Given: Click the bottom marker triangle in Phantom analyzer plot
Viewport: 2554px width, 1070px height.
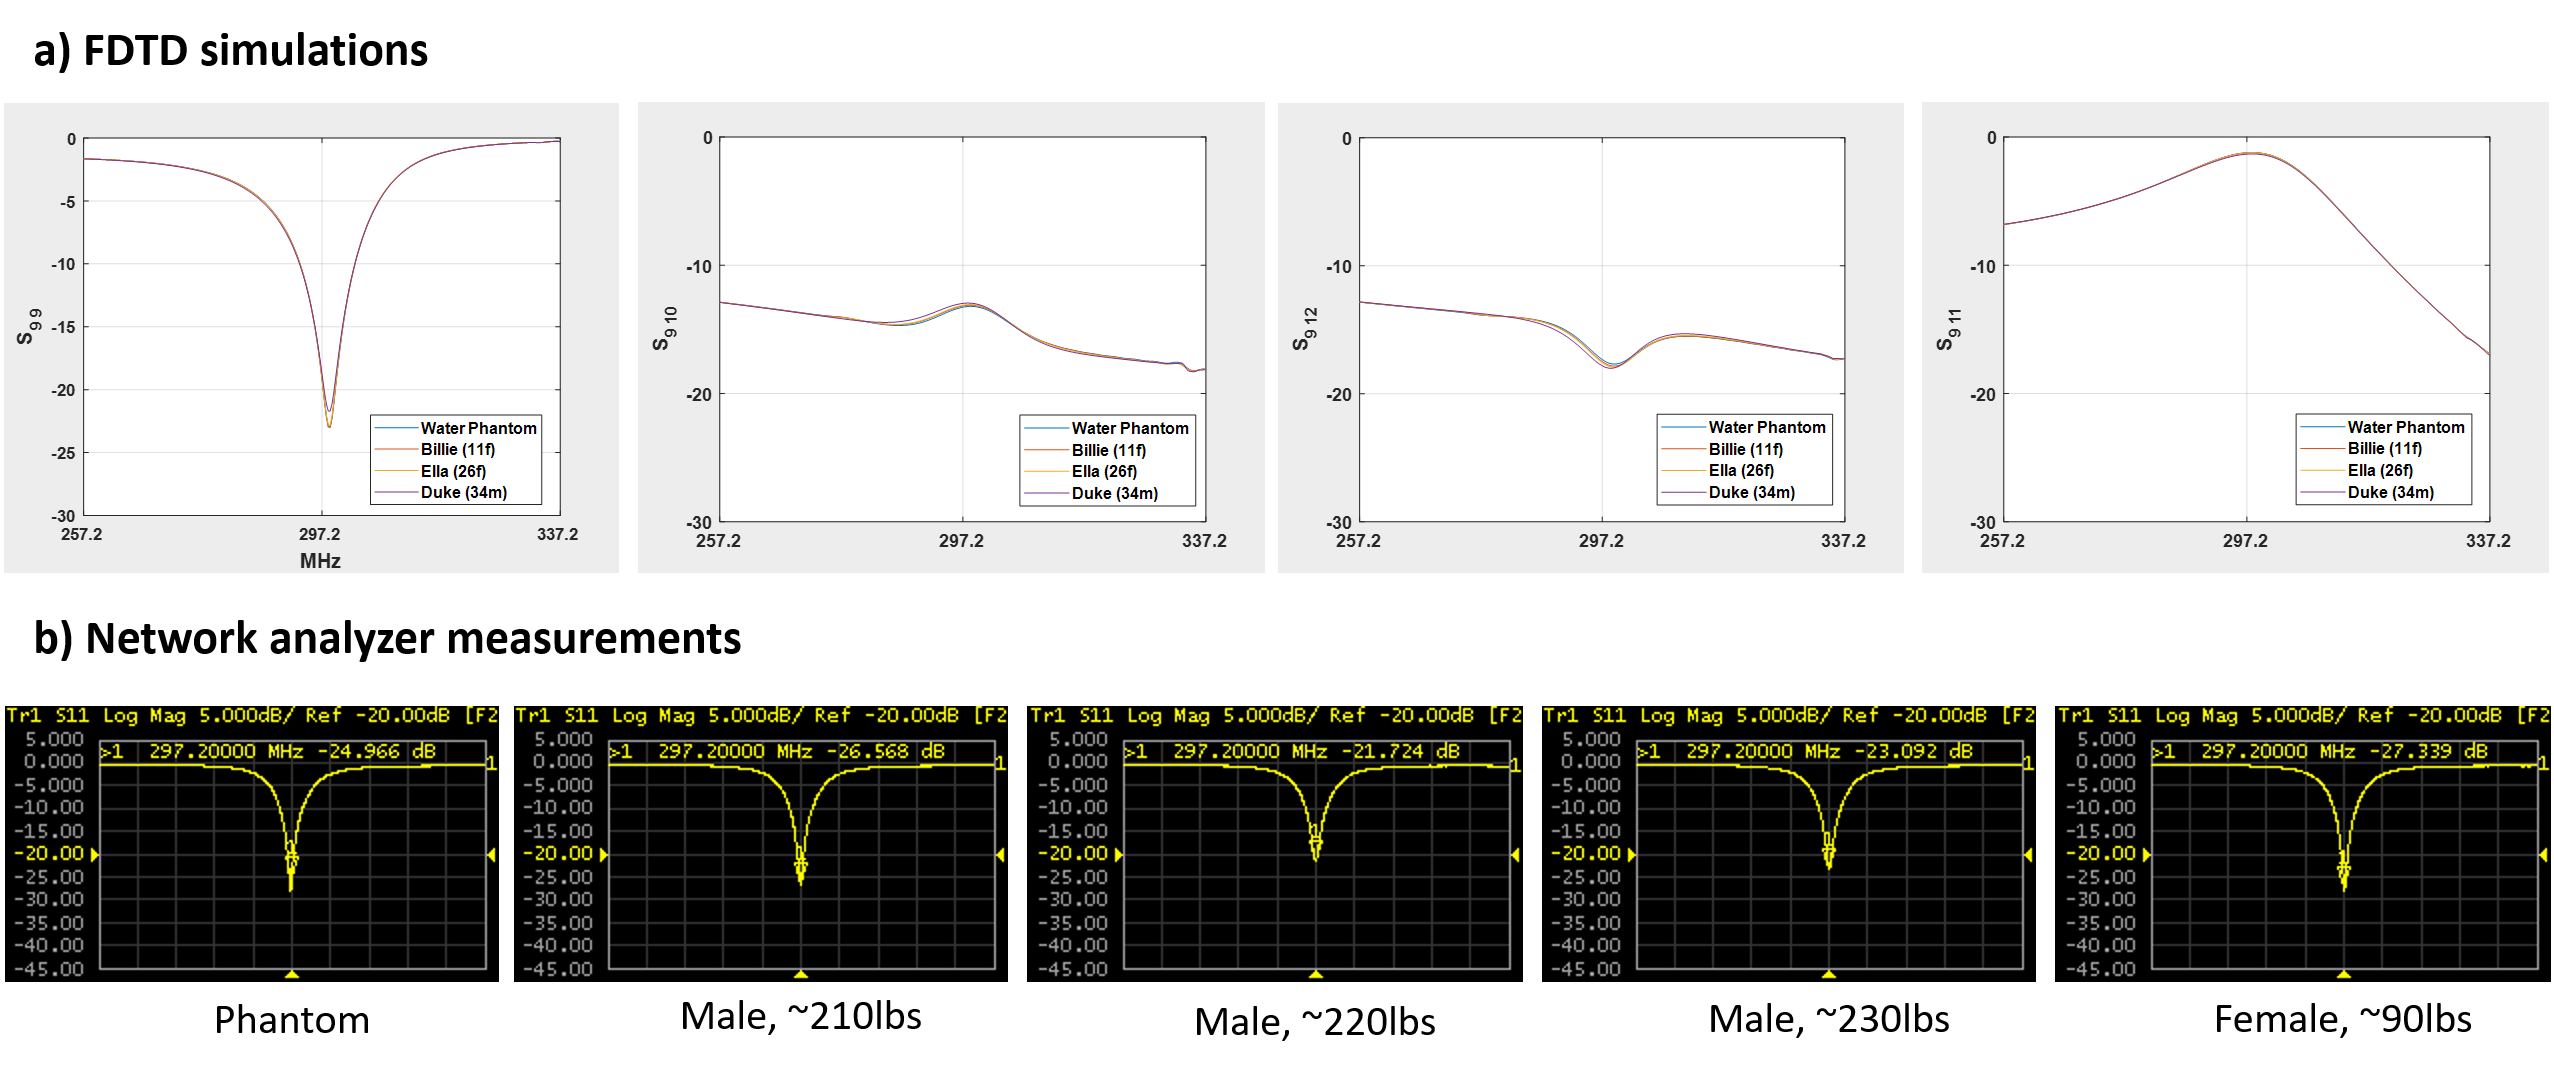Looking at the screenshot, I should (291, 973).
